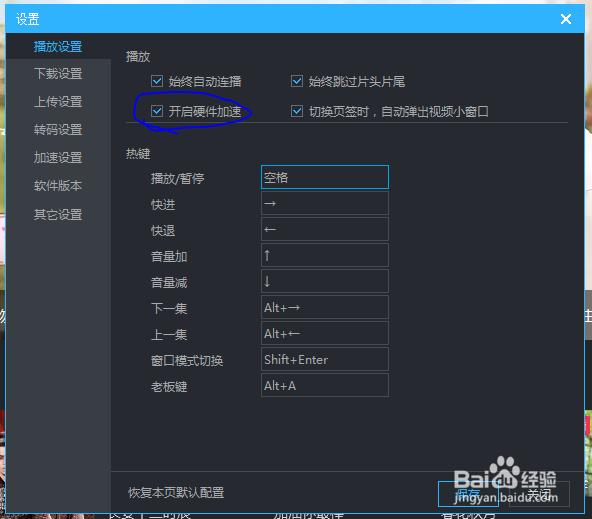
Task: Click 恢复本页默认配置 link
Action: 176,493
